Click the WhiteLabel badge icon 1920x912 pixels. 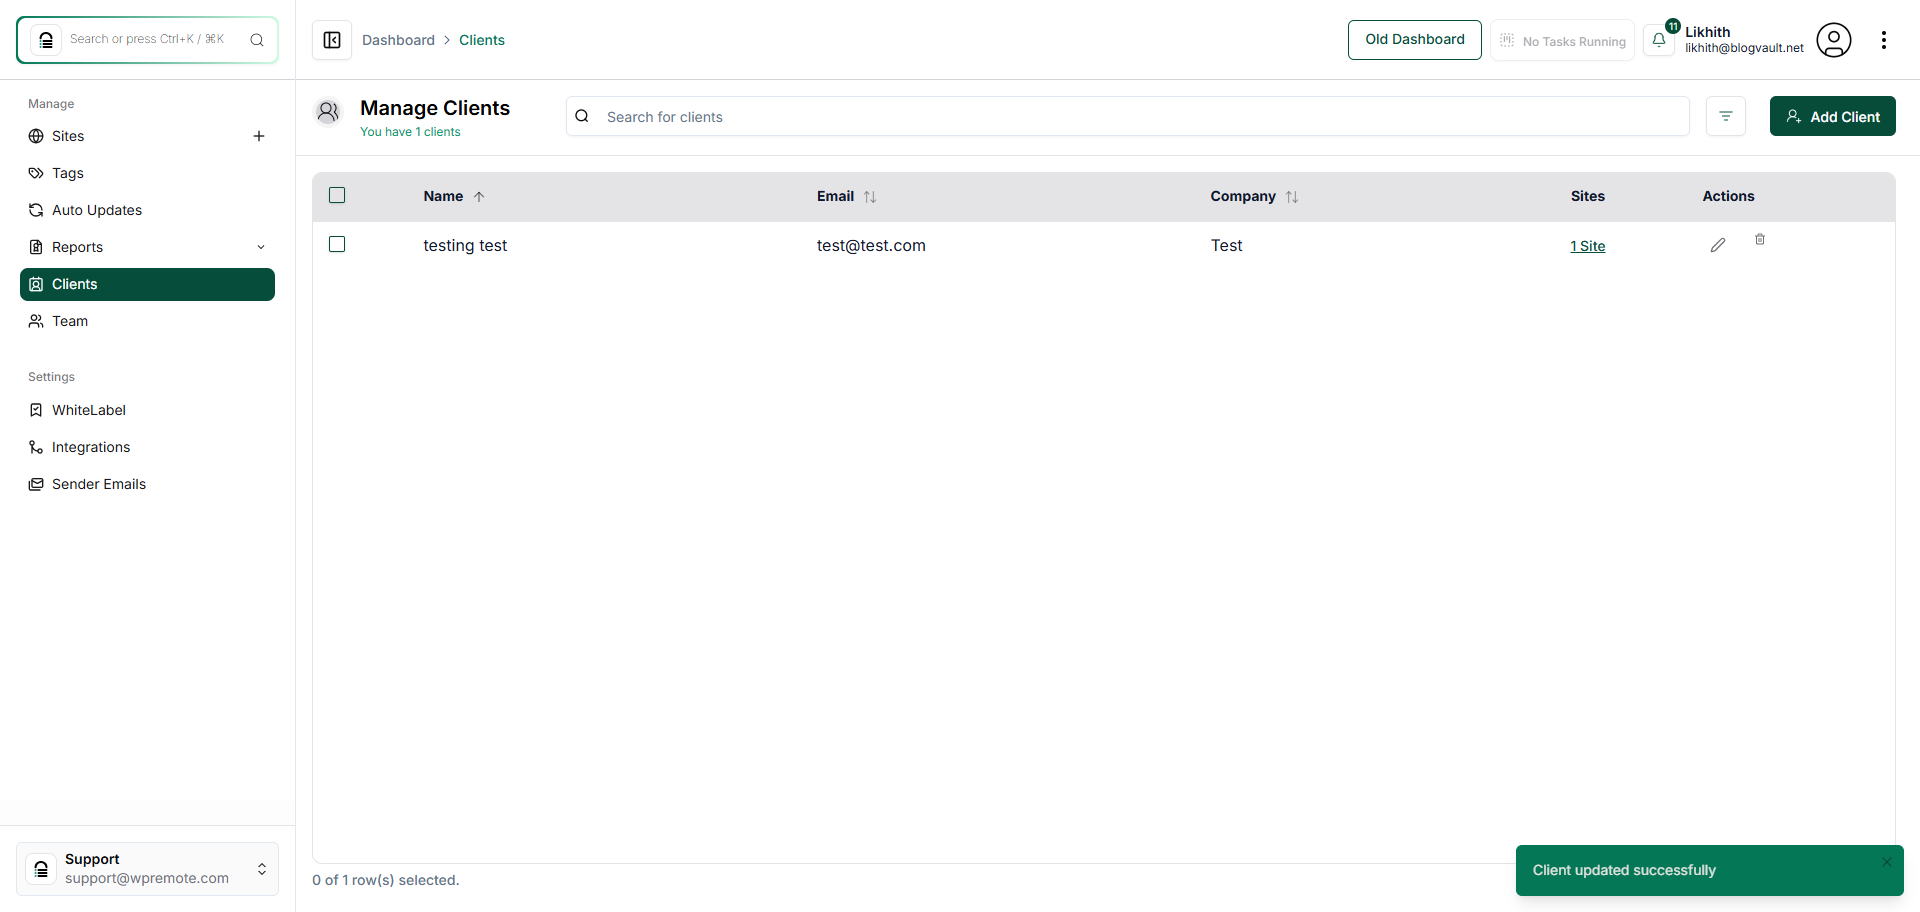(36, 410)
